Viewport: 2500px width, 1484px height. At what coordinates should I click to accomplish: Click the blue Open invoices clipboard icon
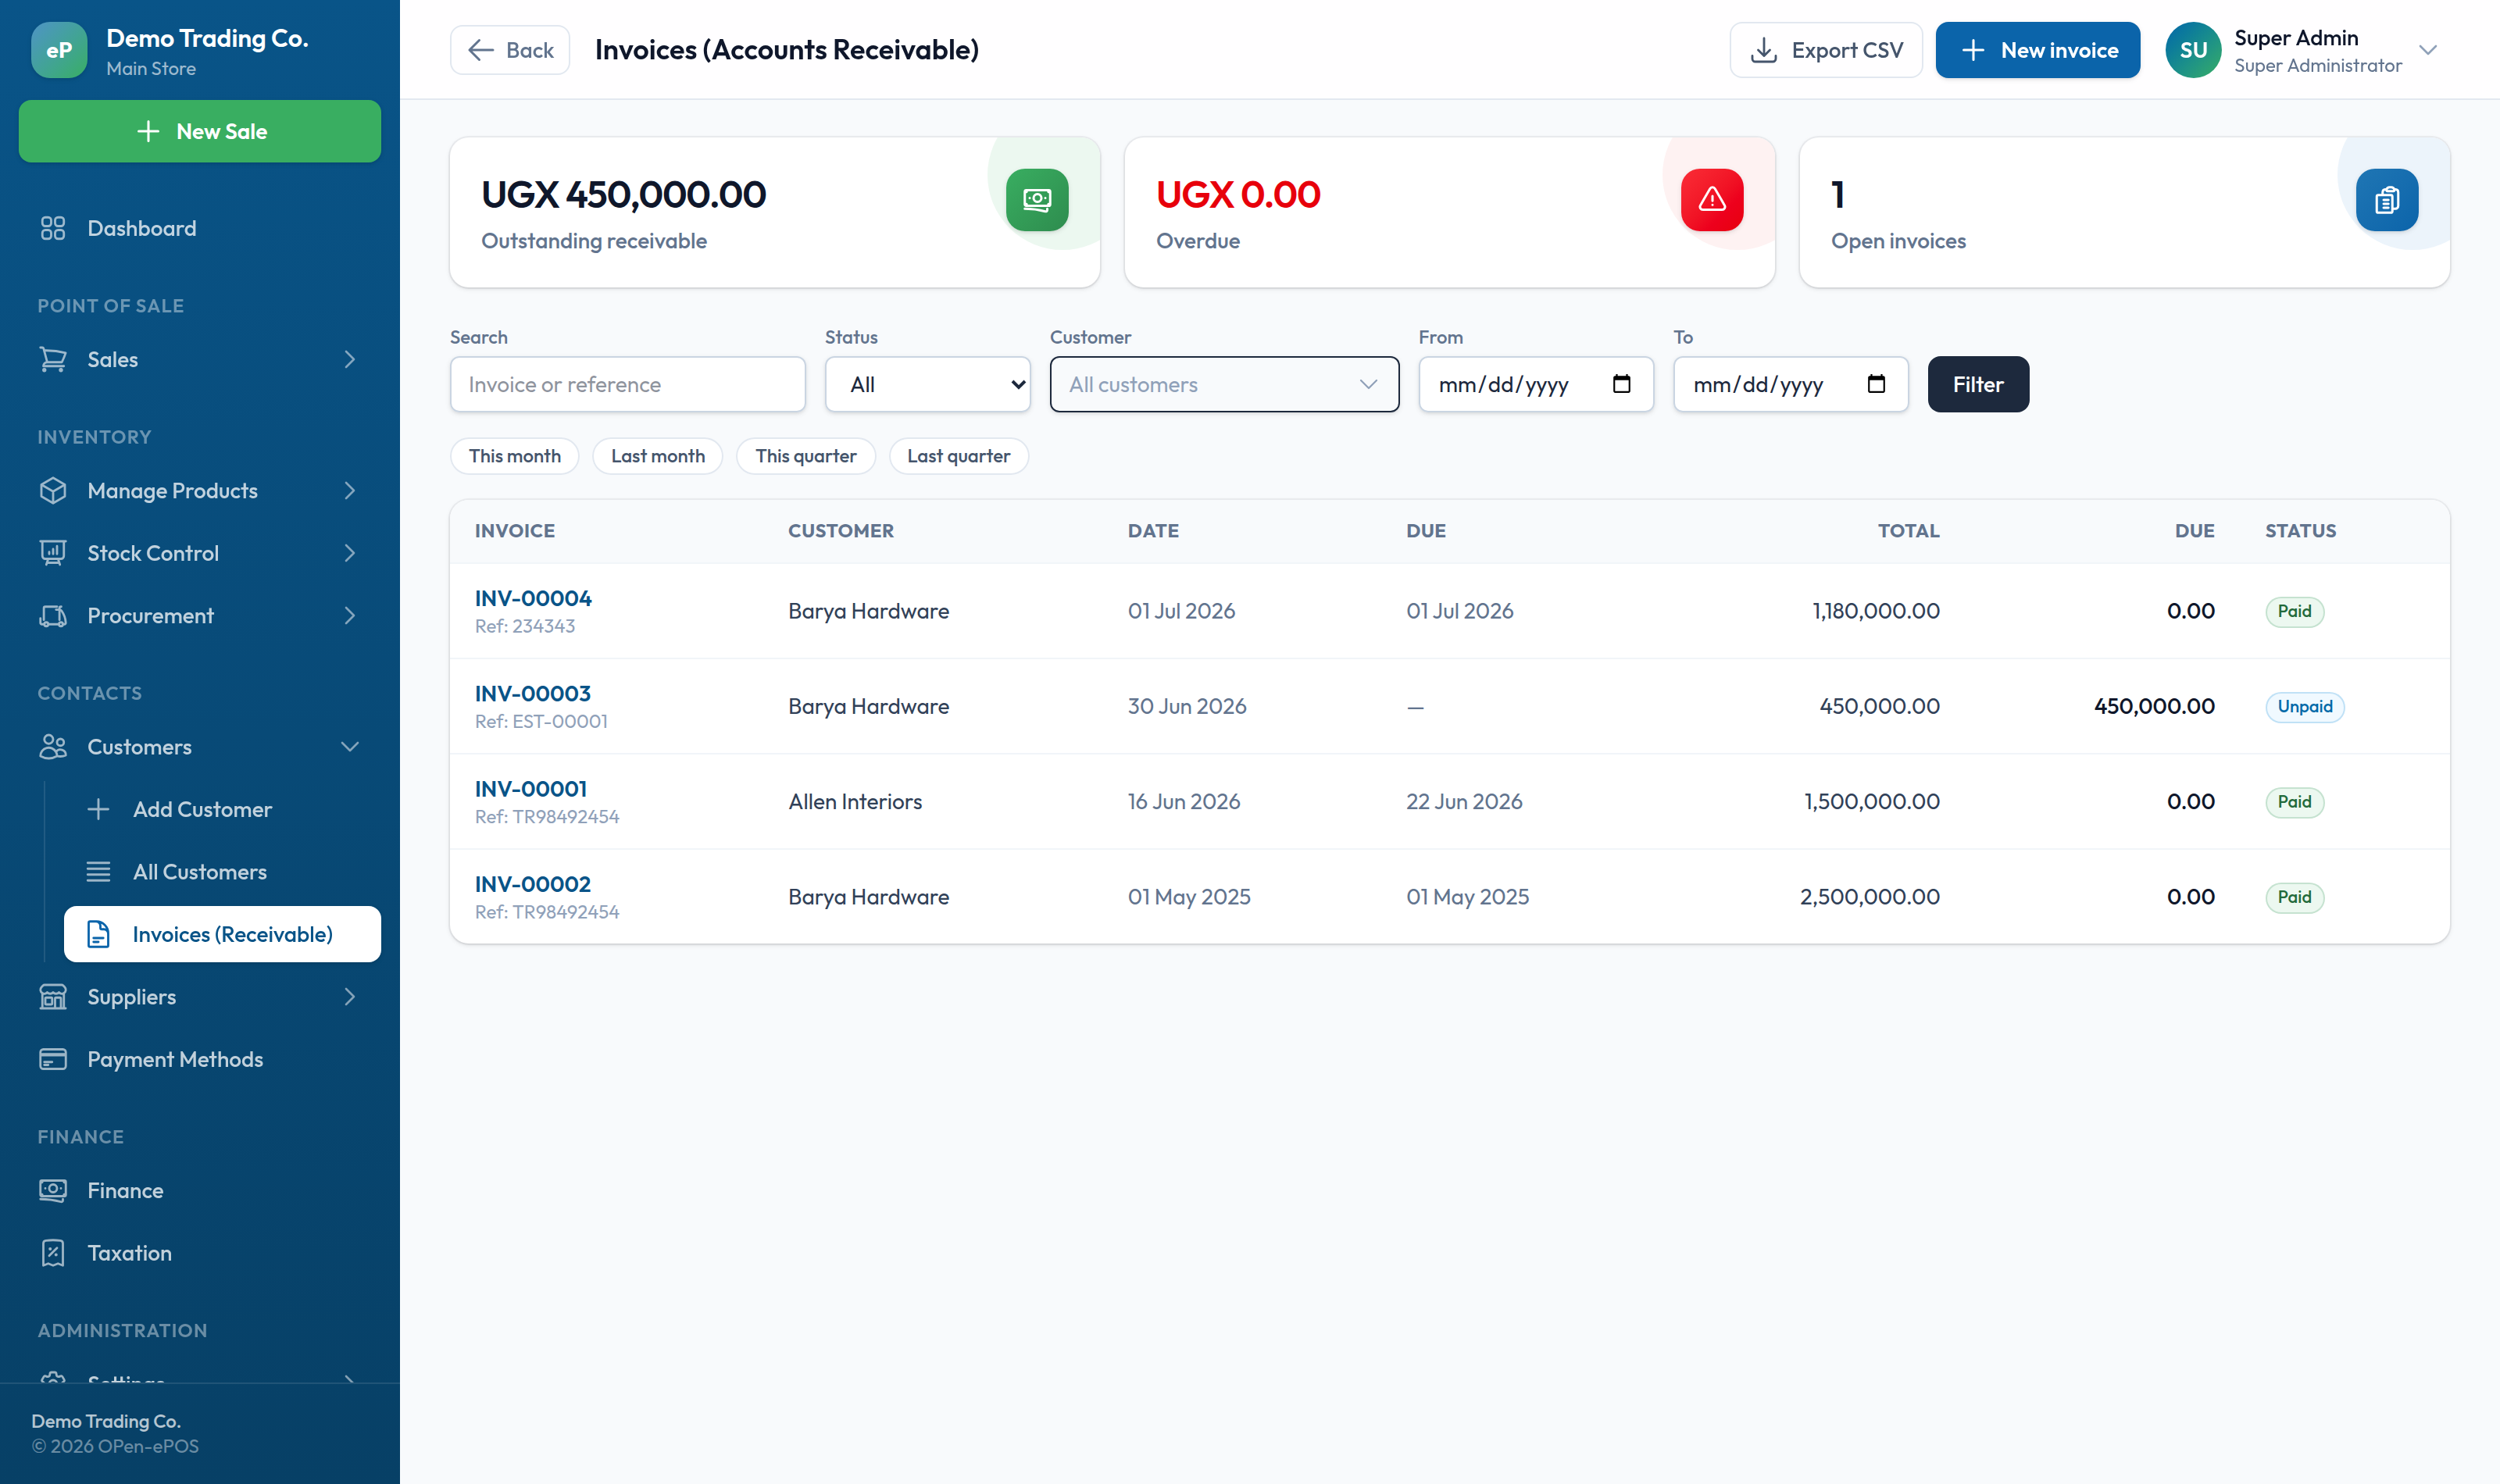2387,200
